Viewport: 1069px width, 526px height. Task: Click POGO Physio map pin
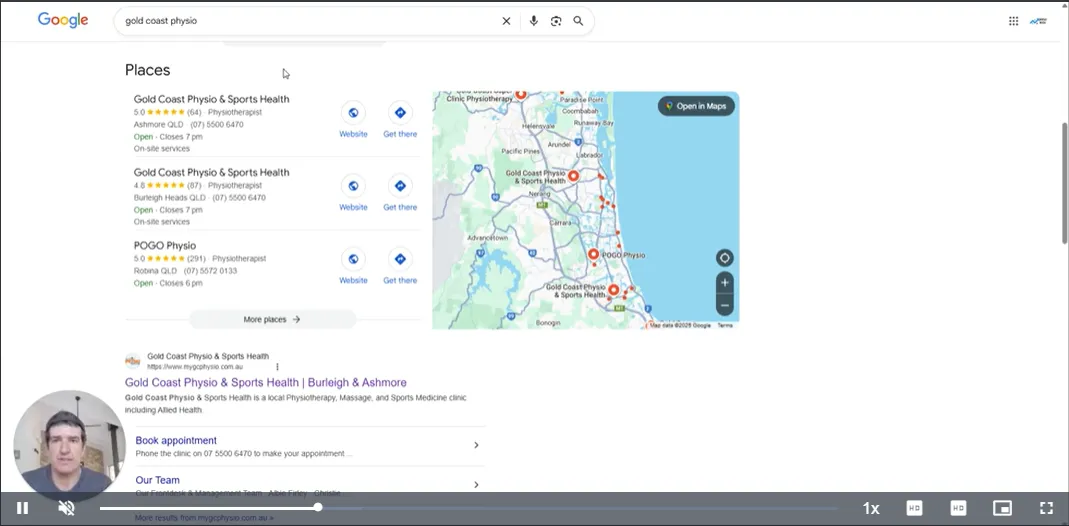click(593, 254)
